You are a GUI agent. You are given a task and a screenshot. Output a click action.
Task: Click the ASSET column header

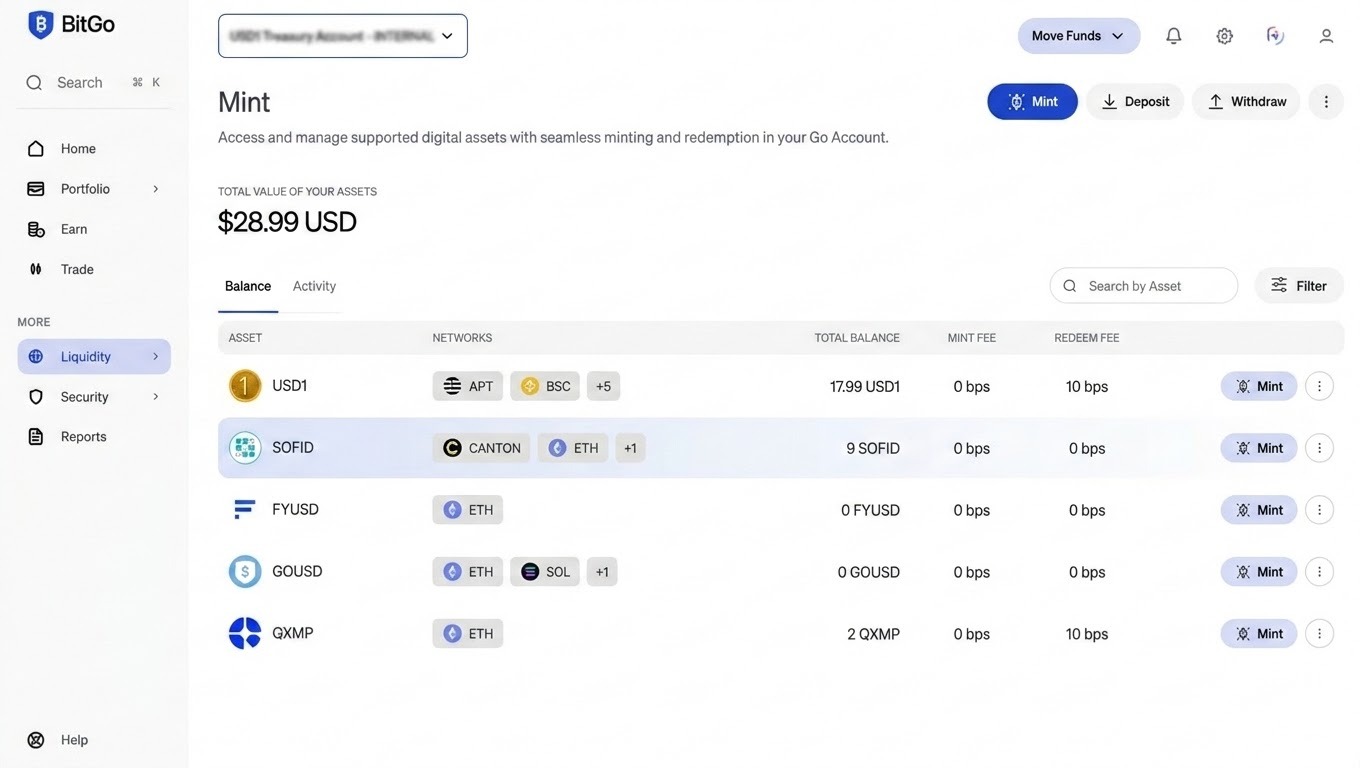coord(245,338)
